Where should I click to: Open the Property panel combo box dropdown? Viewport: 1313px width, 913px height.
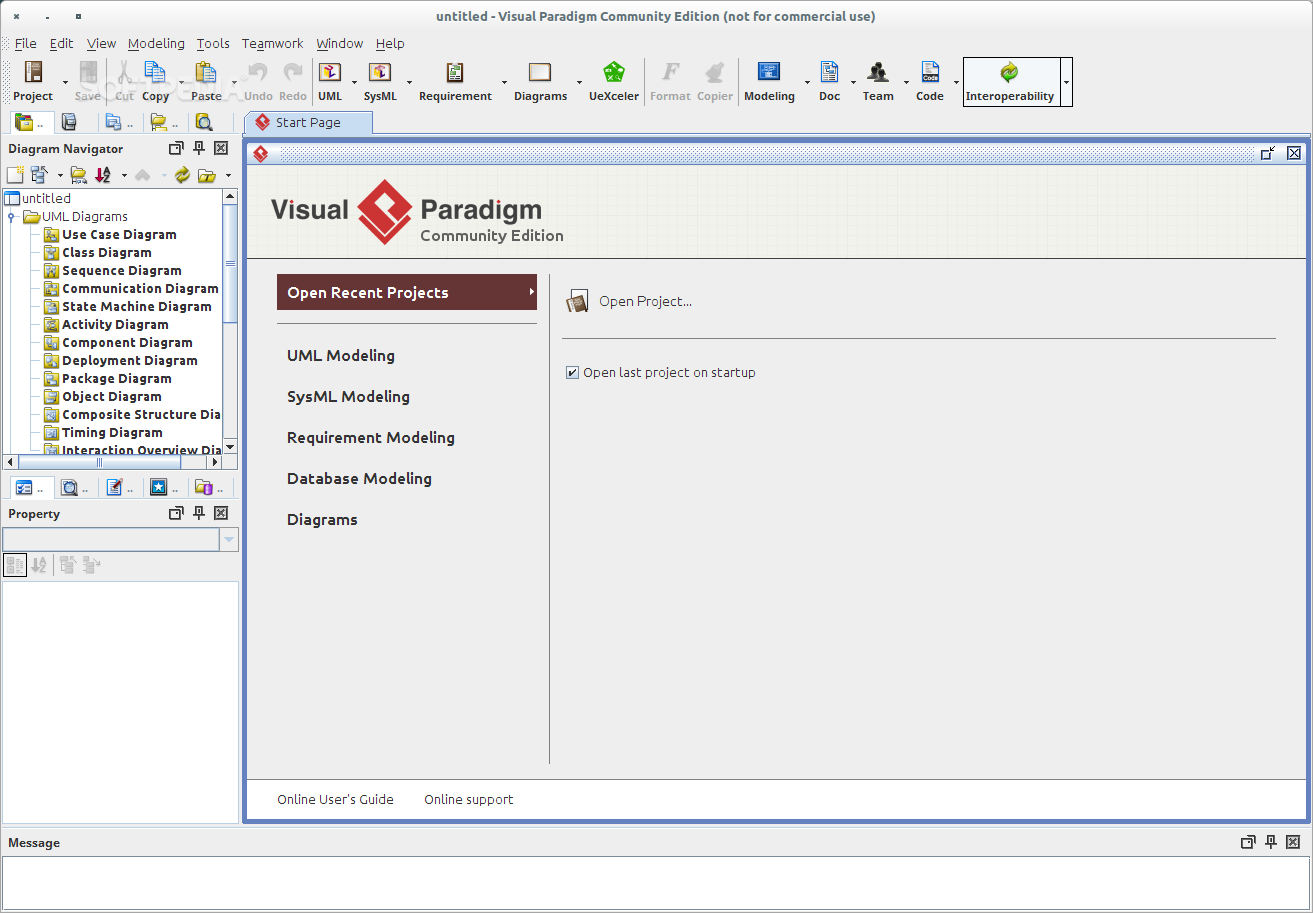(229, 540)
